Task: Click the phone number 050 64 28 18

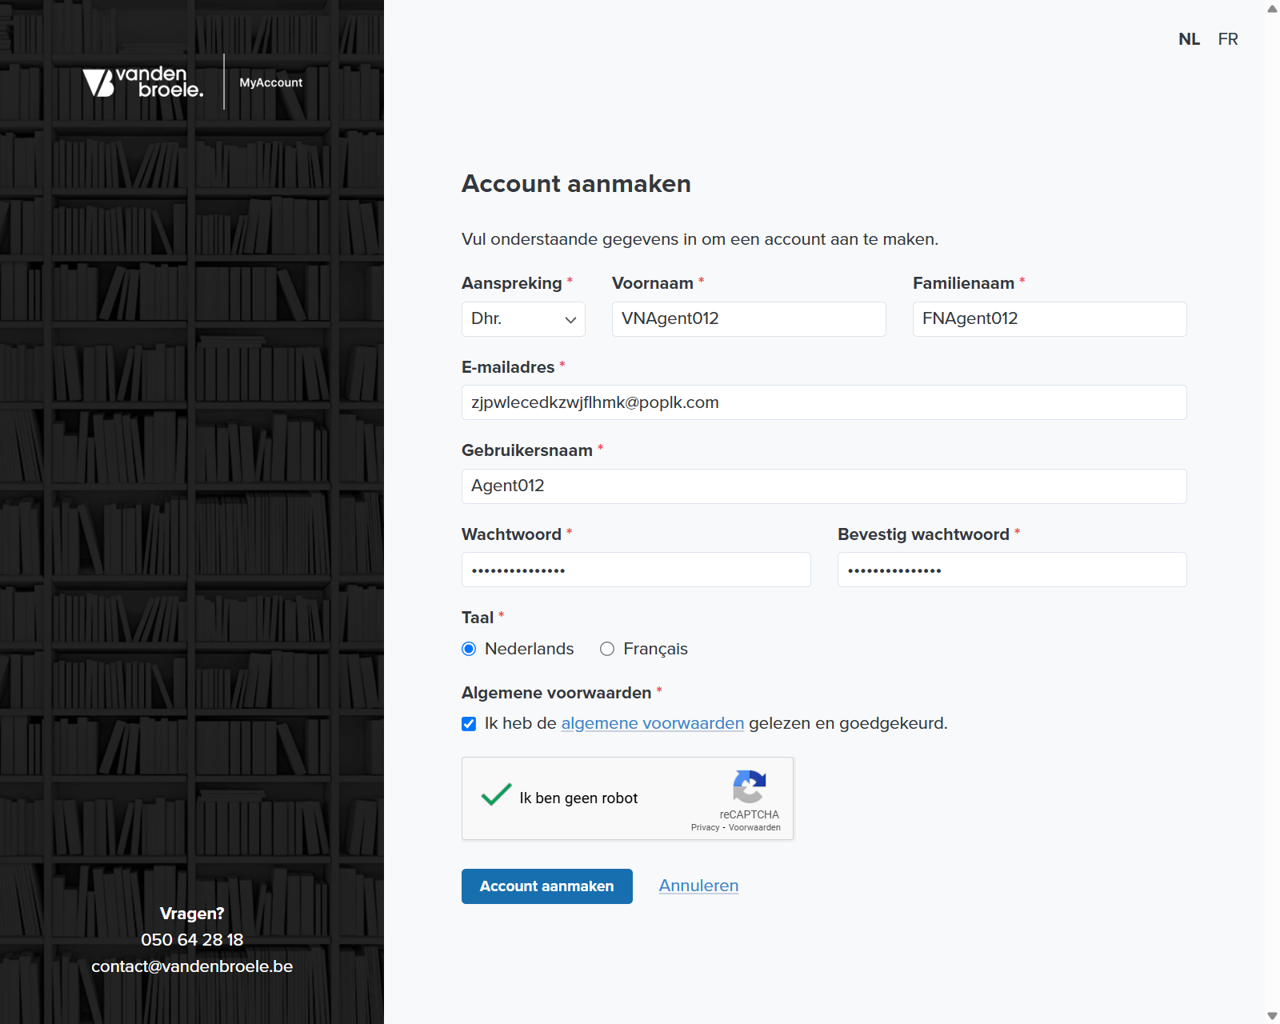Action: coord(192,940)
